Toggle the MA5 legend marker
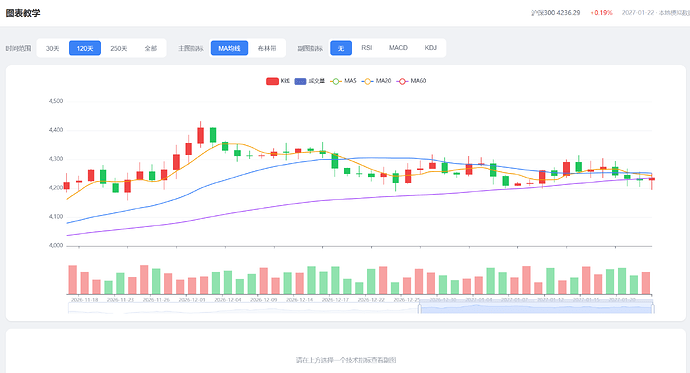Viewport: 690px width, 373px height. coord(336,81)
